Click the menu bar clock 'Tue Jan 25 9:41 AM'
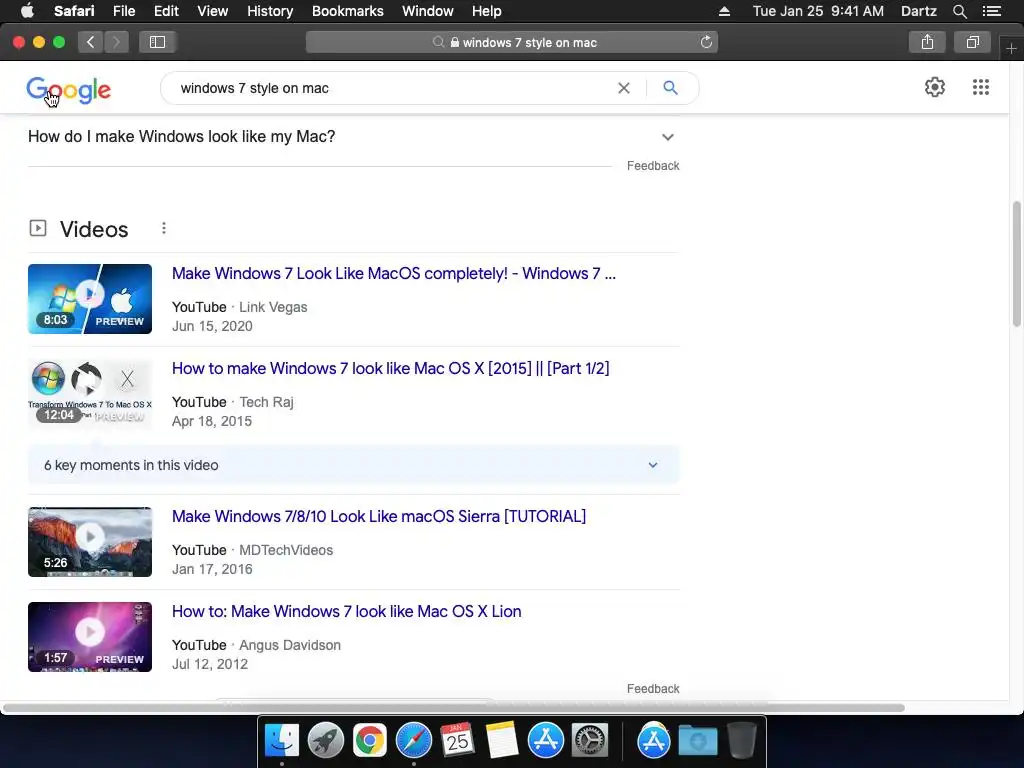The image size is (1024, 768). (x=818, y=11)
